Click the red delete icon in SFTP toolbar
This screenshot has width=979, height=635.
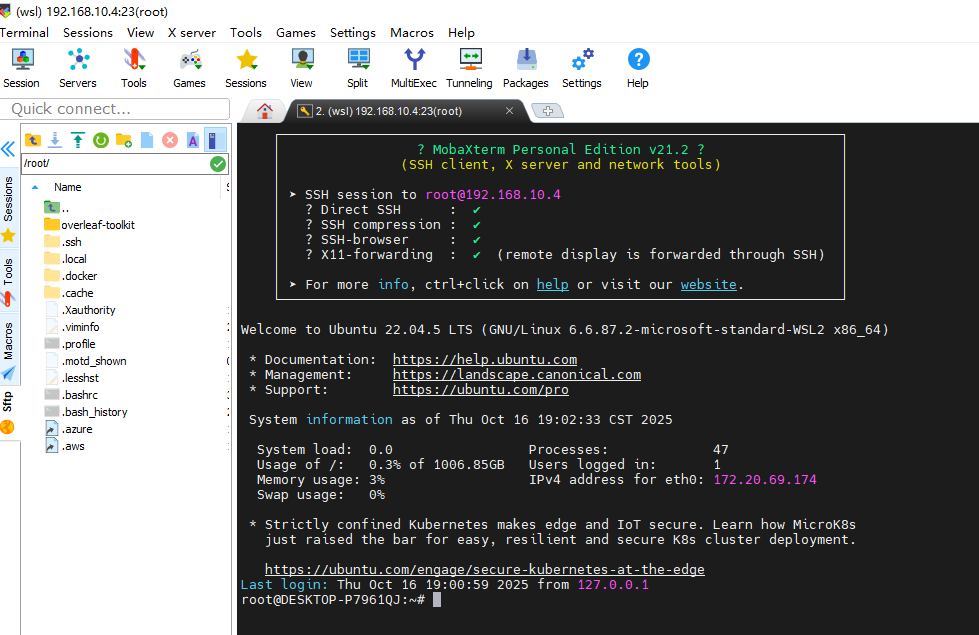pos(170,140)
